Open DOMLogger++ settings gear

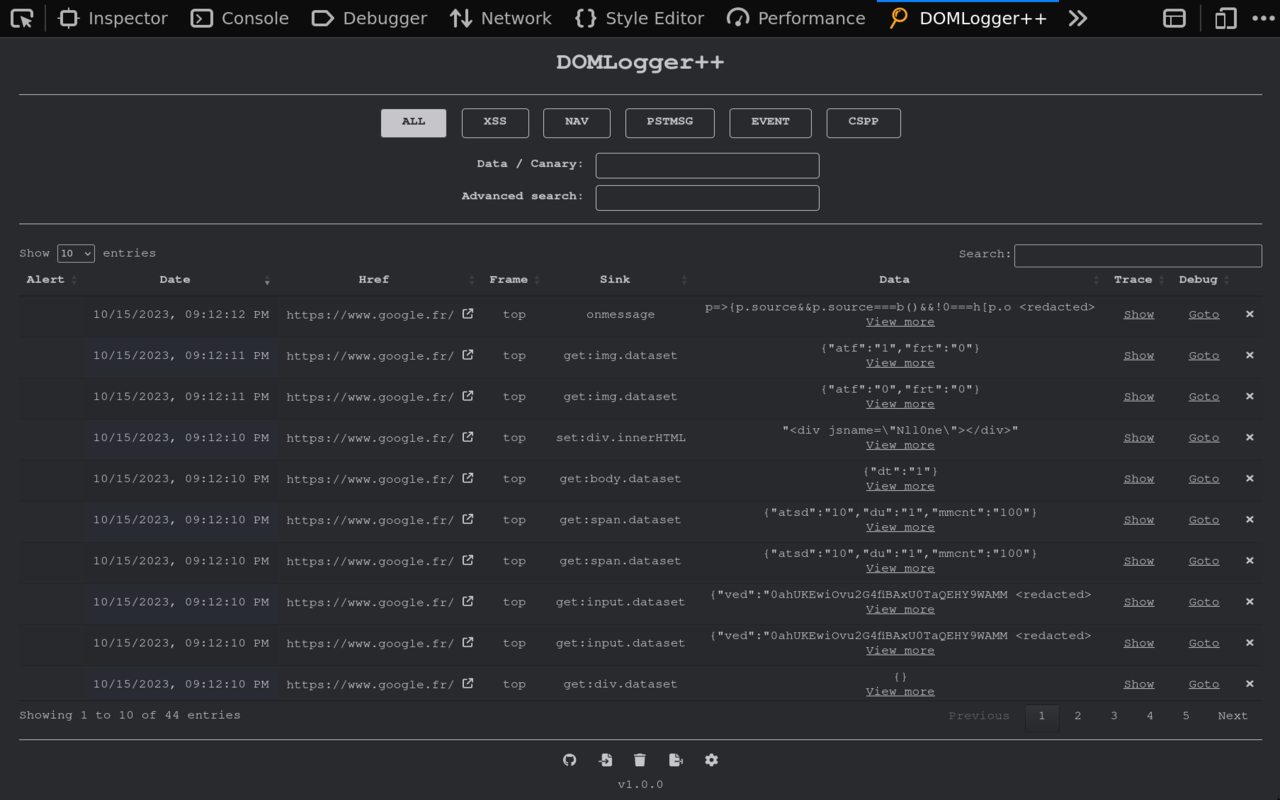coord(711,760)
